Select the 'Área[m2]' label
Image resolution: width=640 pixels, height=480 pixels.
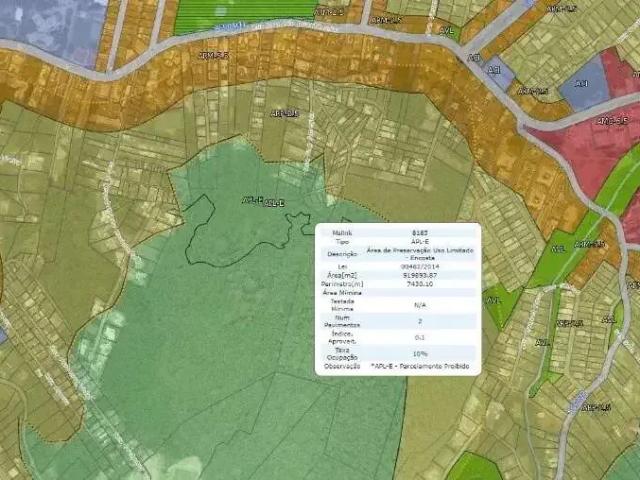coord(342,275)
